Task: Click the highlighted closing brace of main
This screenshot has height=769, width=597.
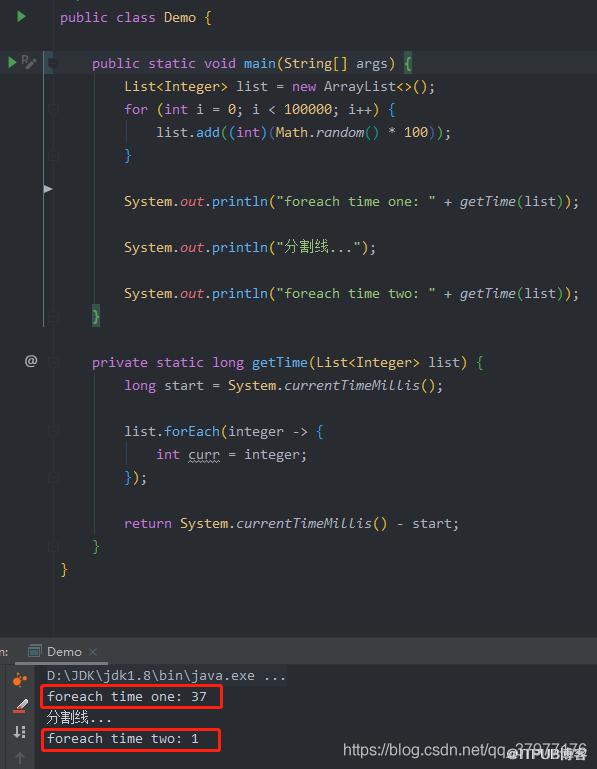Action: 96,316
